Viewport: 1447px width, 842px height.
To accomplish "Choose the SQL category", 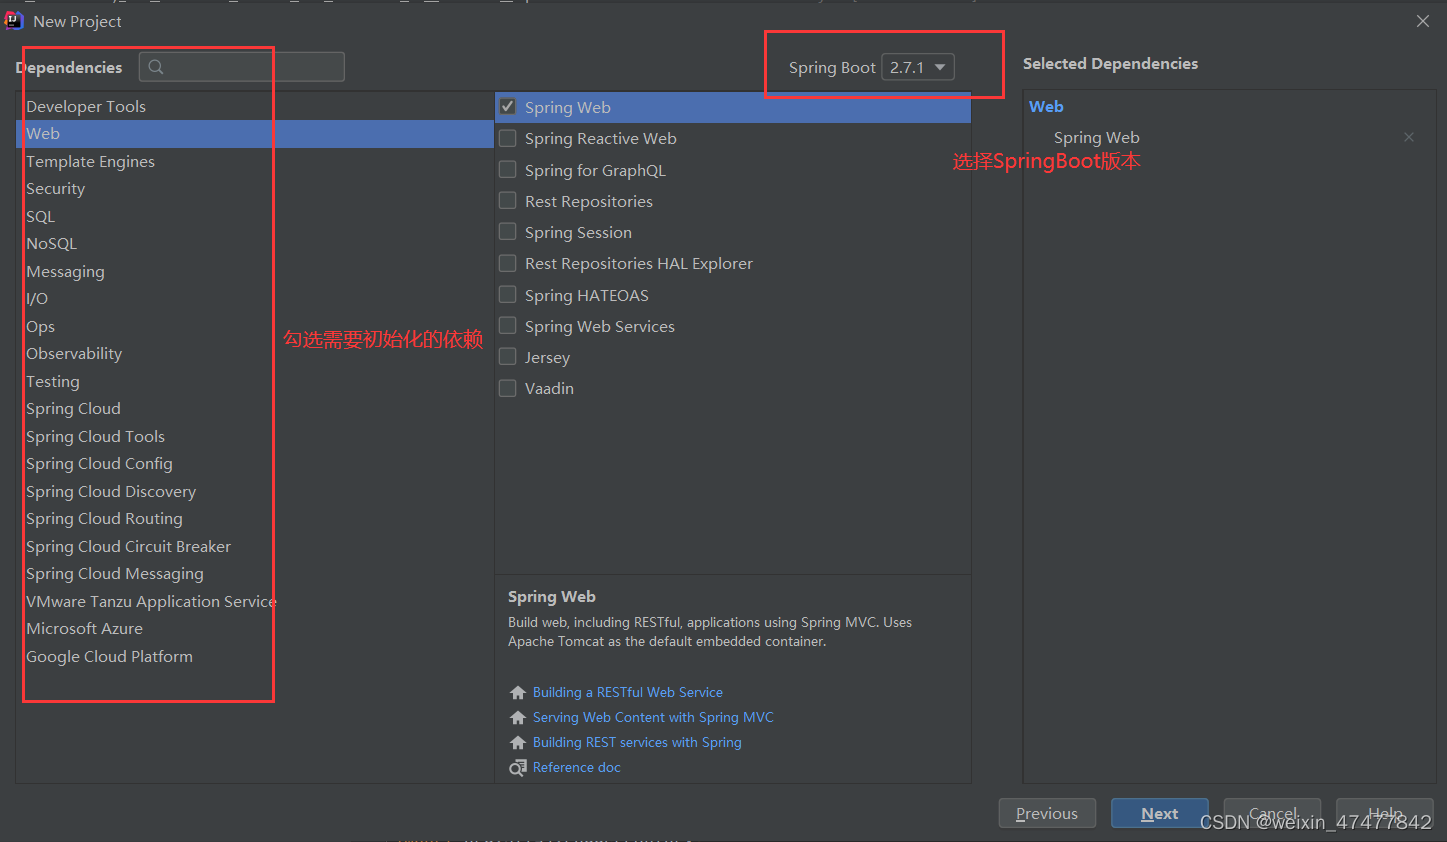I will (x=255, y=216).
